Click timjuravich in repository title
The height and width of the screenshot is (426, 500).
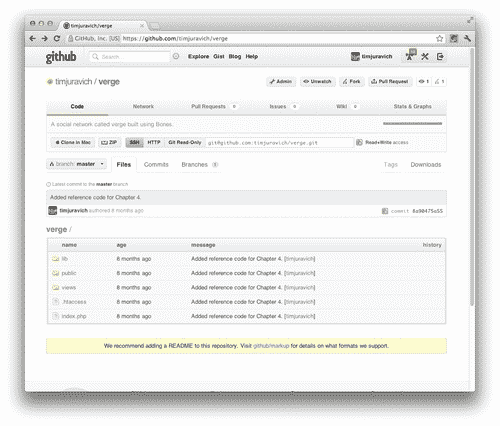(x=73, y=82)
